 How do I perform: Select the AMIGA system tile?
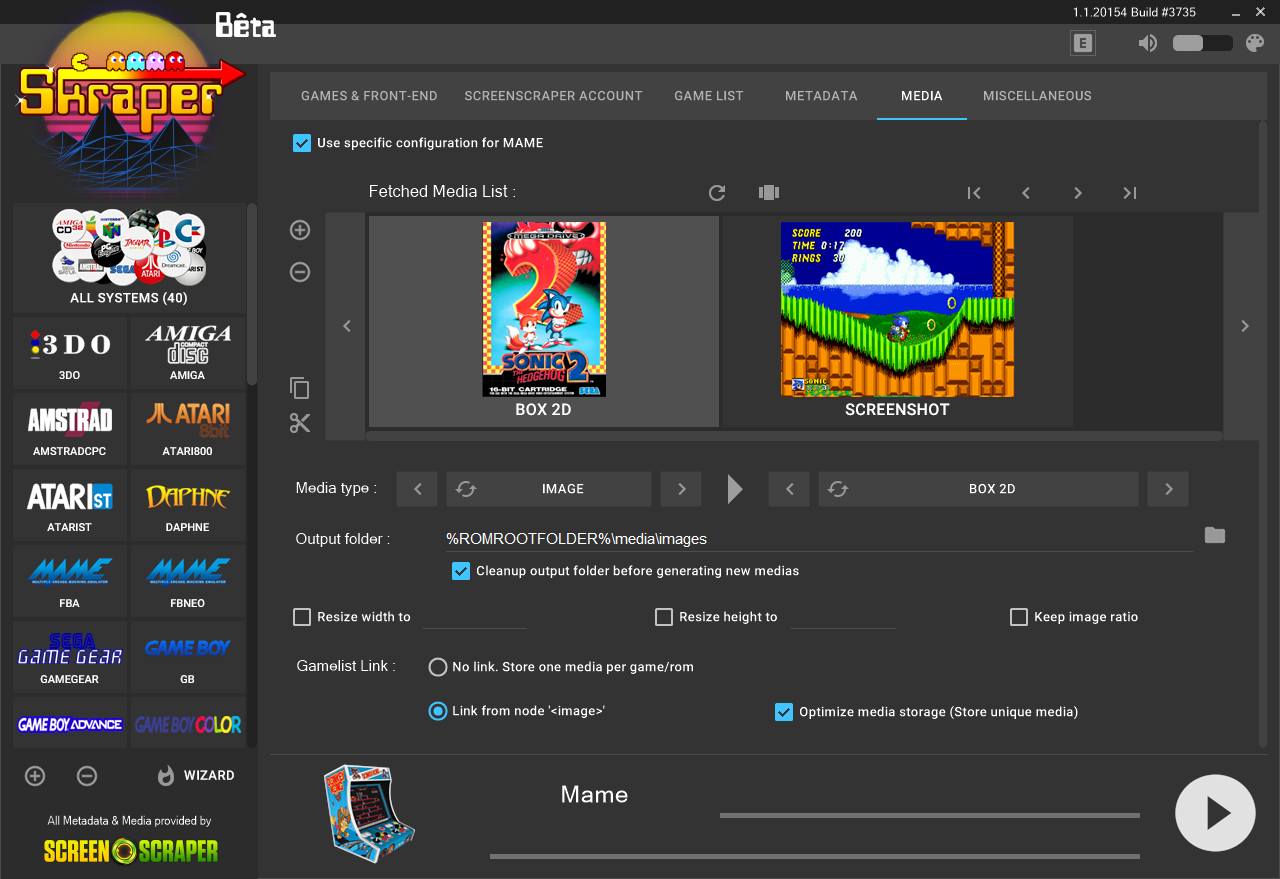(187, 352)
